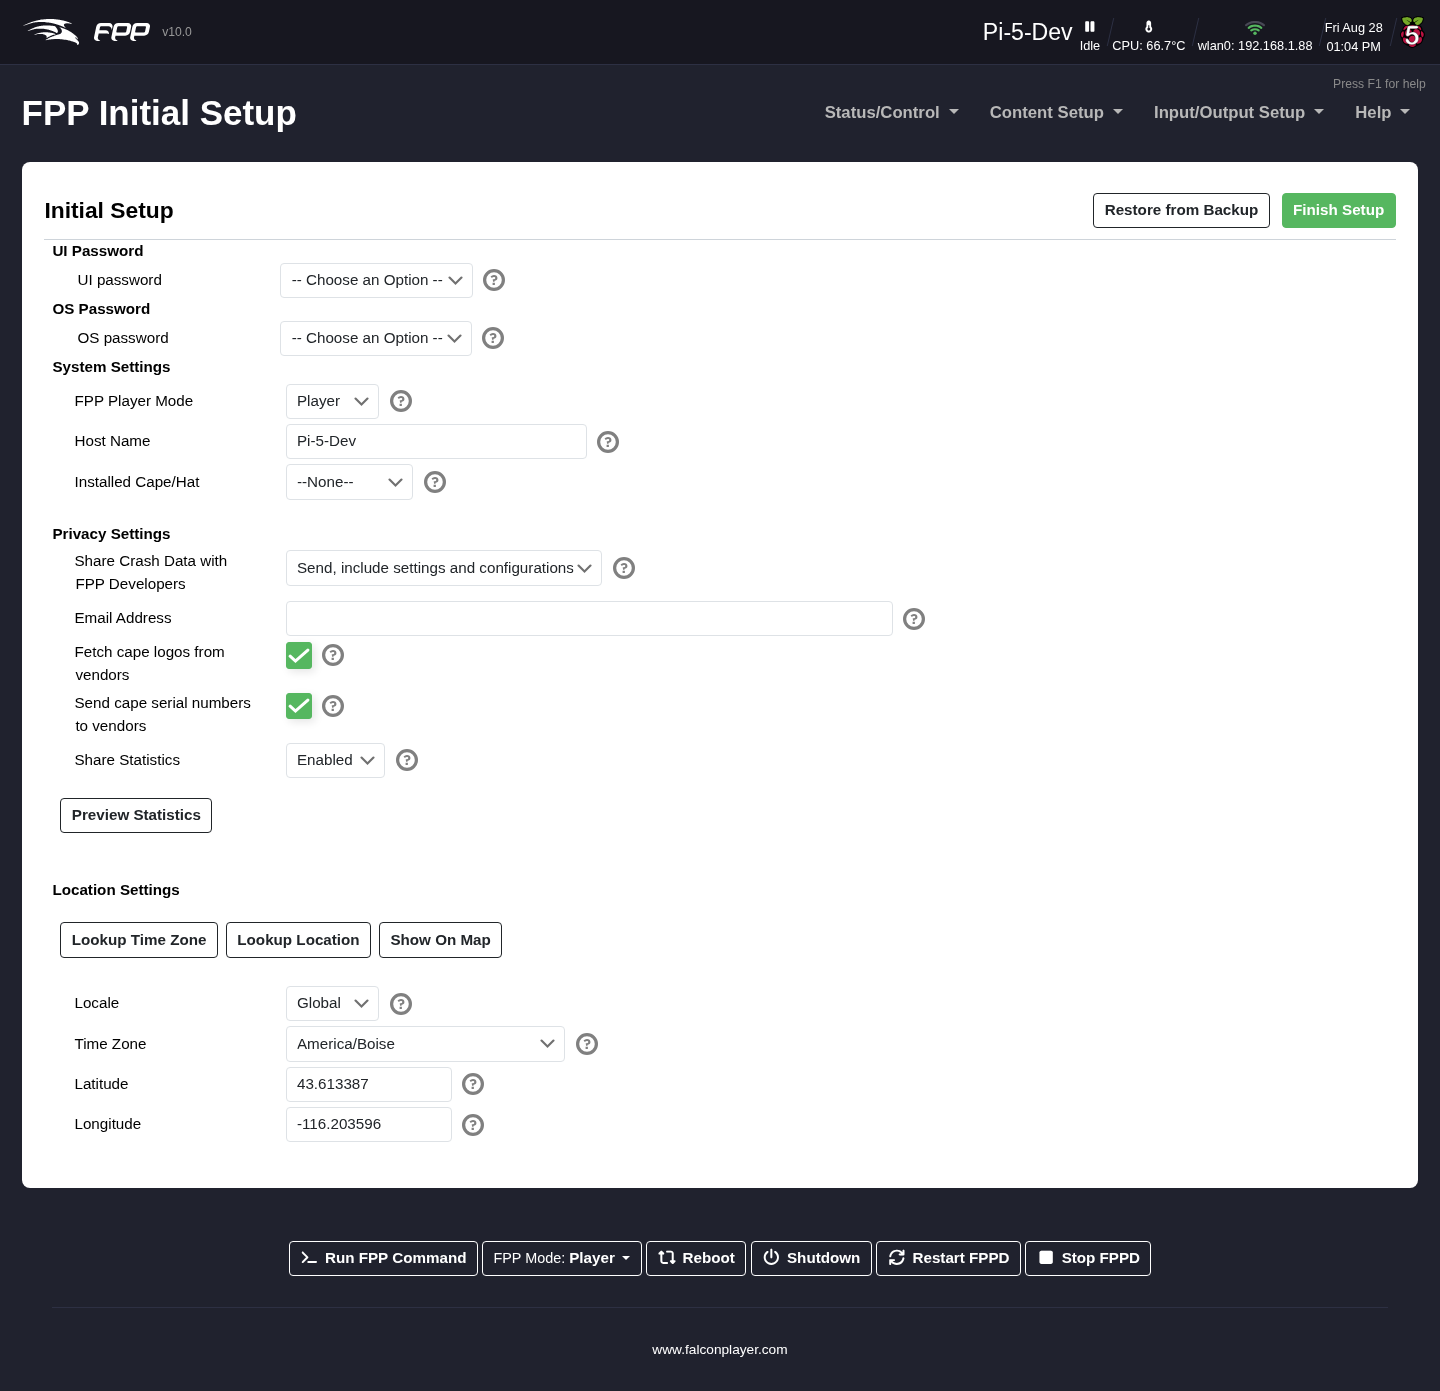
Task: Uncheck Send cape serial numbers to vendors
Action: pos(299,706)
